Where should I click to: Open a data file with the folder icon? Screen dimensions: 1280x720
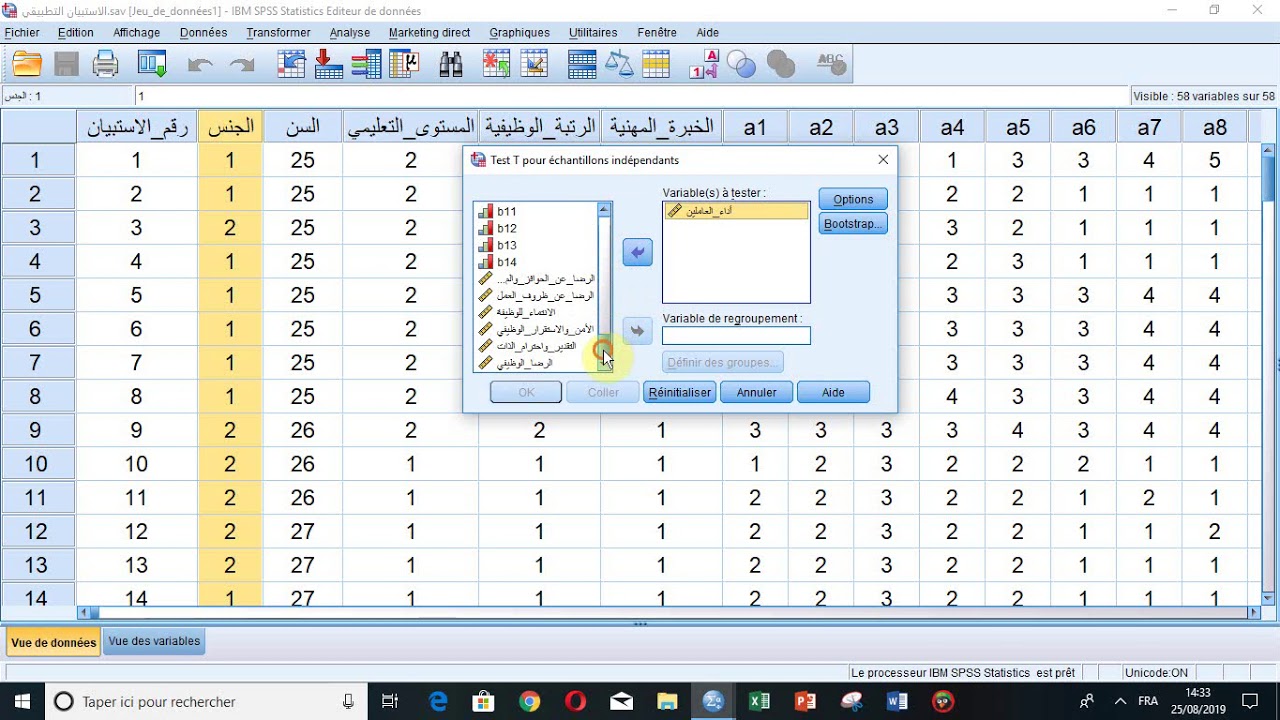coord(27,65)
